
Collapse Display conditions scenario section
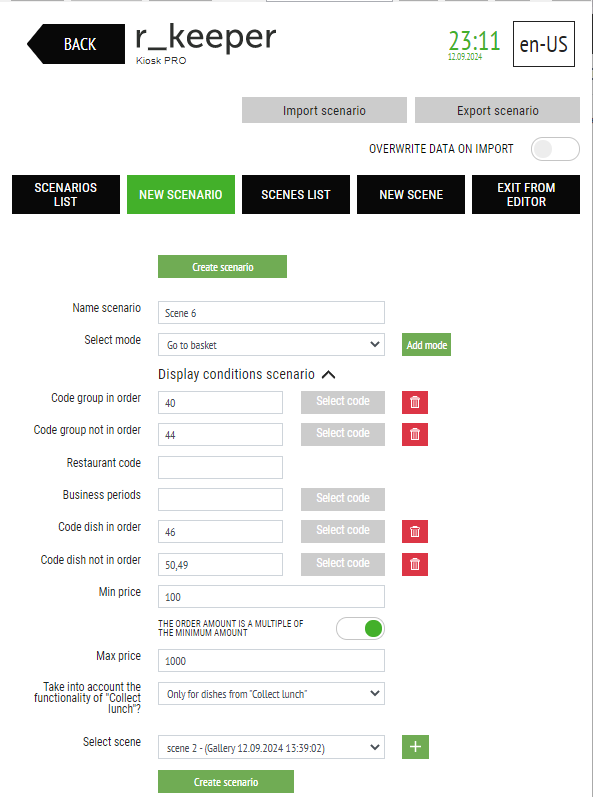pyautogui.click(x=329, y=375)
